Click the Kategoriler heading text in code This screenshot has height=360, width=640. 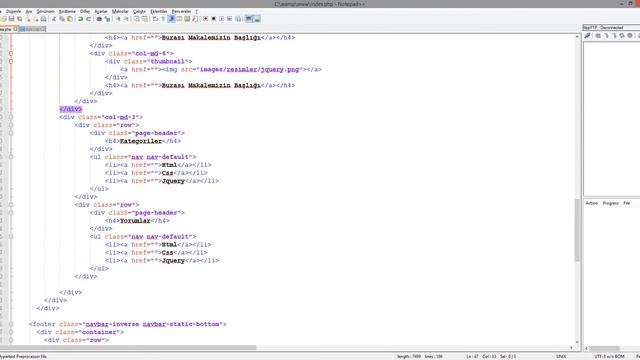[141, 141]
